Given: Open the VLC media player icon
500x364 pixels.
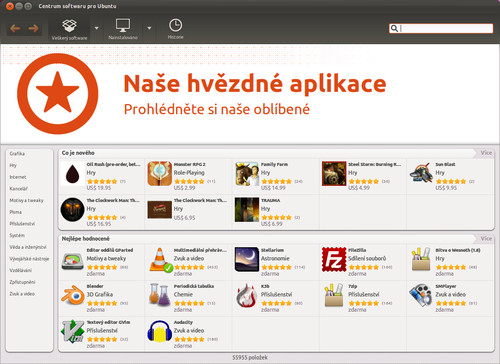Looking at the screenshot, I should (x=160, y=260).
